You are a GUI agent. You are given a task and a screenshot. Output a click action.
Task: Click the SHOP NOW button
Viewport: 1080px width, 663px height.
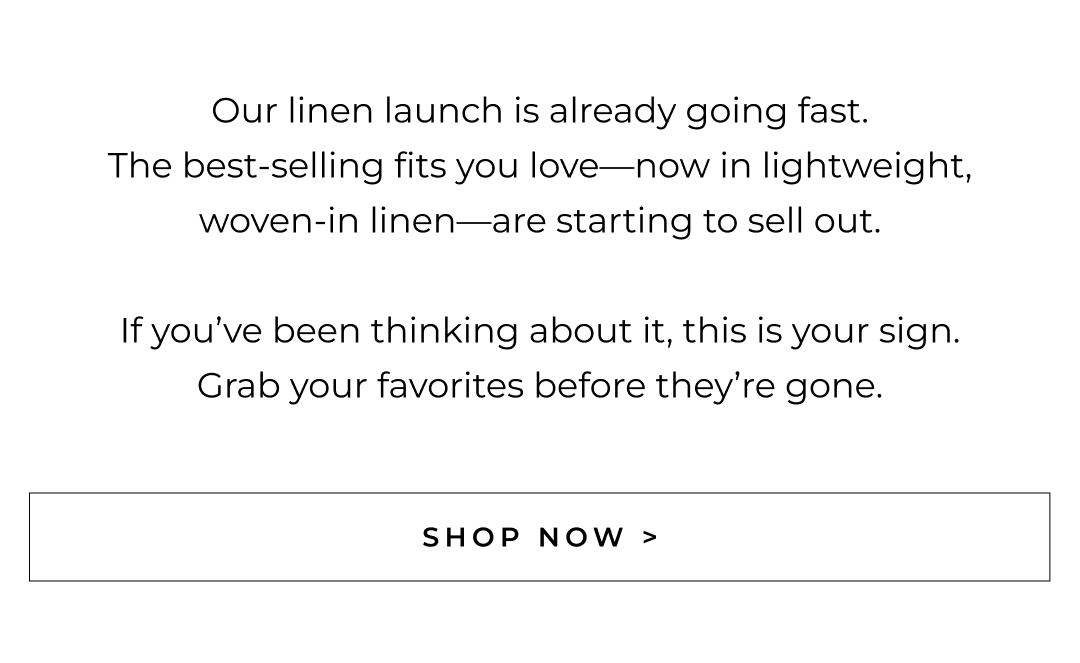click(539, 537)
